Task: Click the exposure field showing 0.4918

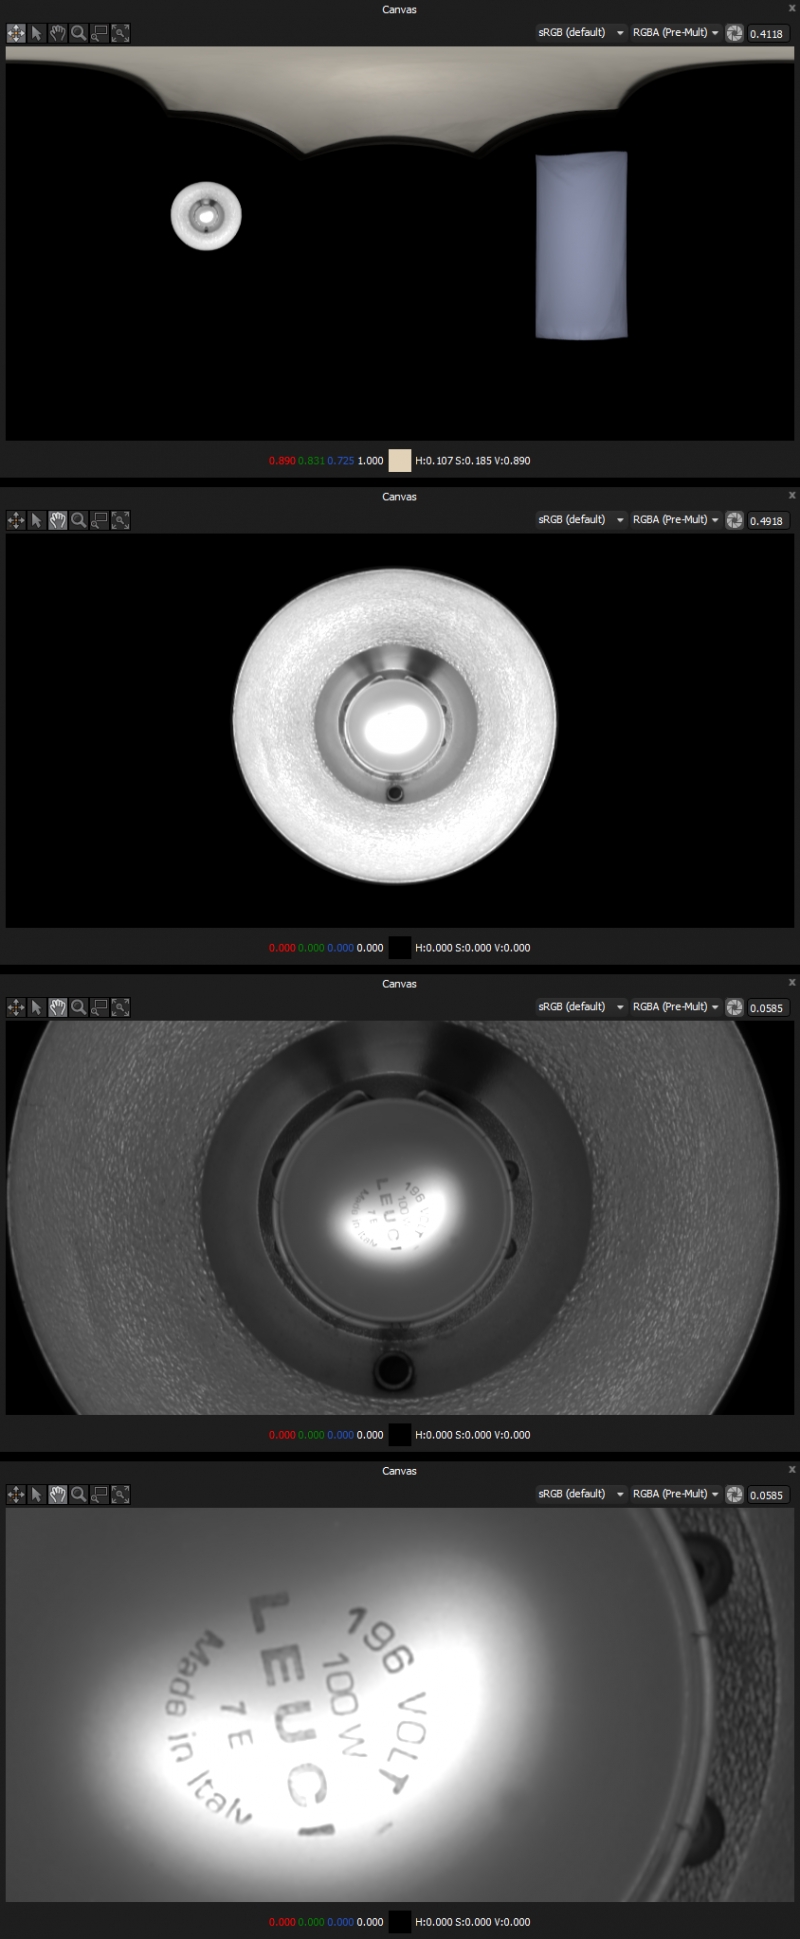Action: pos(767,521)
